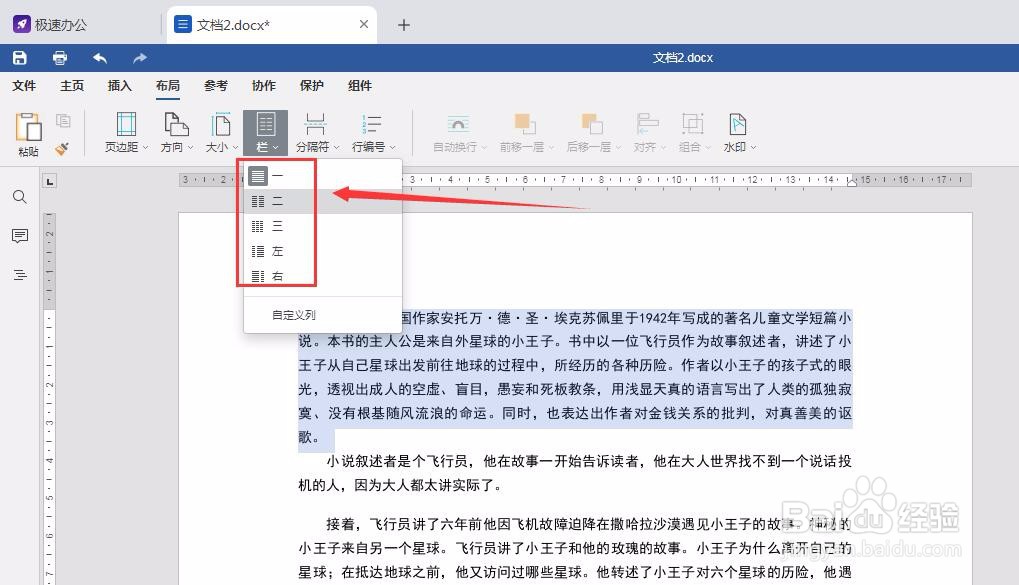Open the navigation headings icon in sidebar
1019x585 pixels.
pyautogui.click(x=20, y=275)
